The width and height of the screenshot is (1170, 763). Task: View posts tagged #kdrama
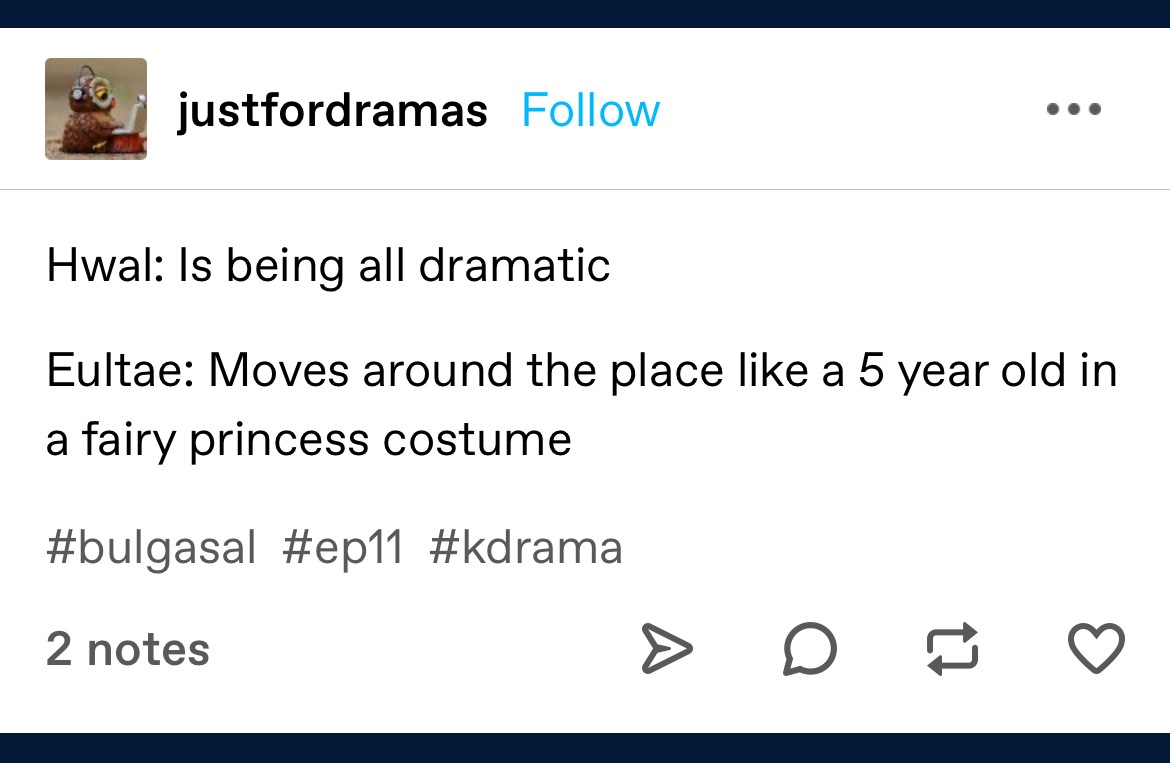click(526, 547)
